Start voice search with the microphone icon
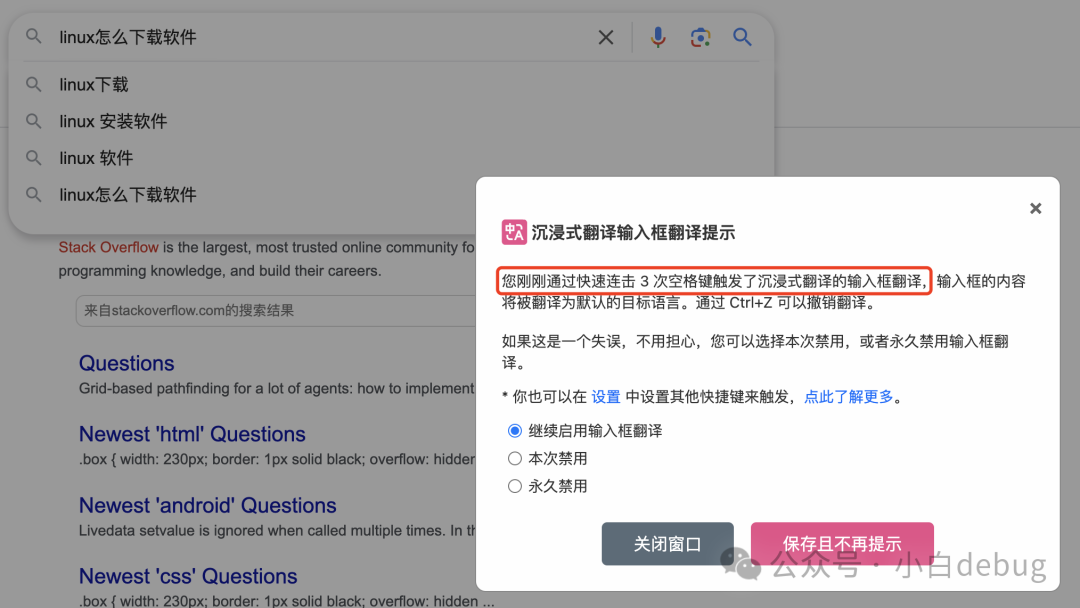This screenshot has width=1080, height=608. coord(658,37)
